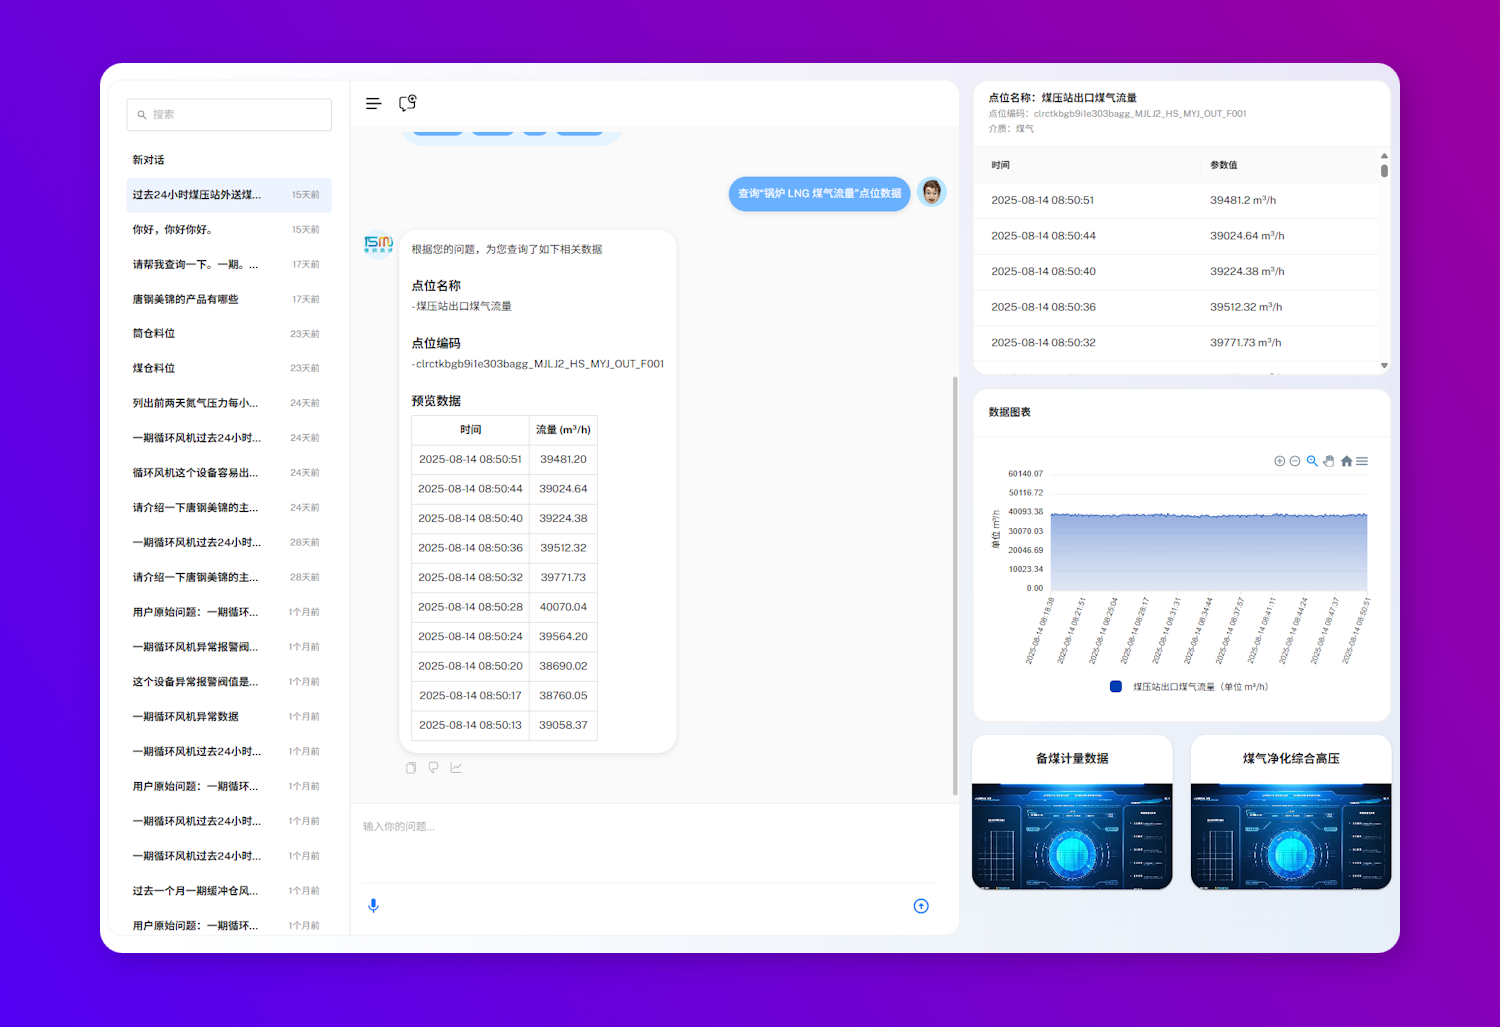The height and width of the screenshot is (1027, 1500).
Task: Open the 列出前两天氮气压力每小 conversation
Action: [x=229, y=403]
